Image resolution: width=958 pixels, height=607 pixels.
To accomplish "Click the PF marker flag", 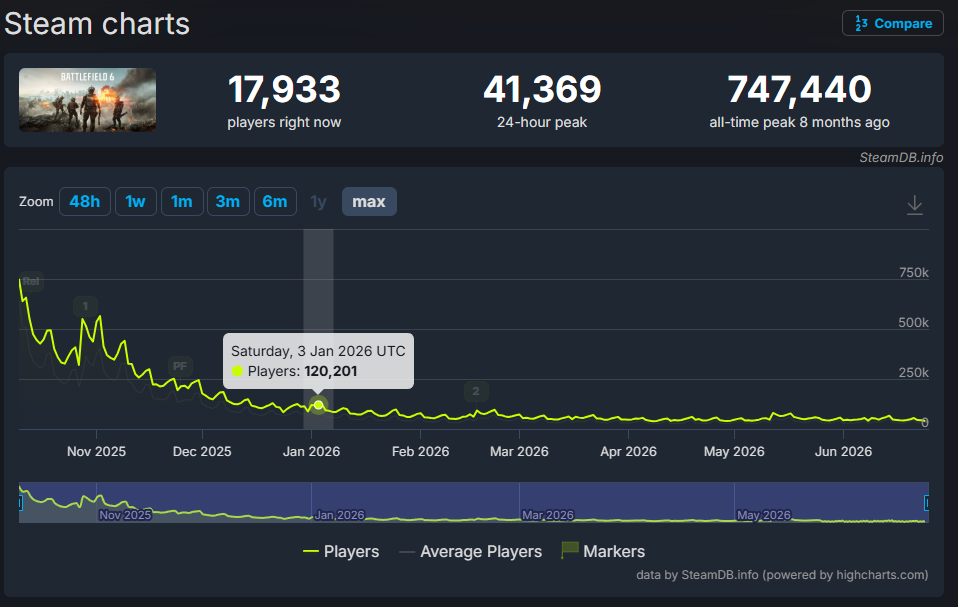I will click(180, 366).
